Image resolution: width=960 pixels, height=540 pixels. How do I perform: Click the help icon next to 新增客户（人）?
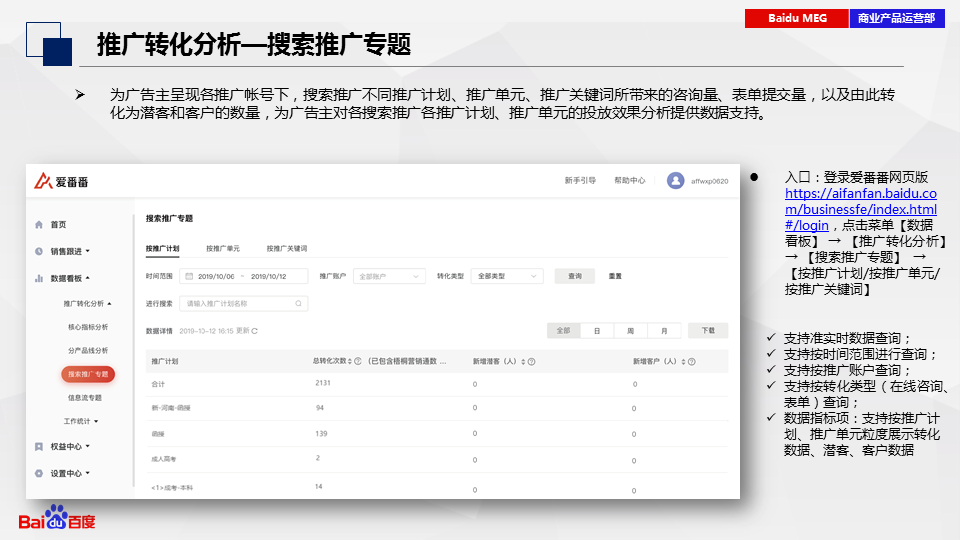click(689, 361)
